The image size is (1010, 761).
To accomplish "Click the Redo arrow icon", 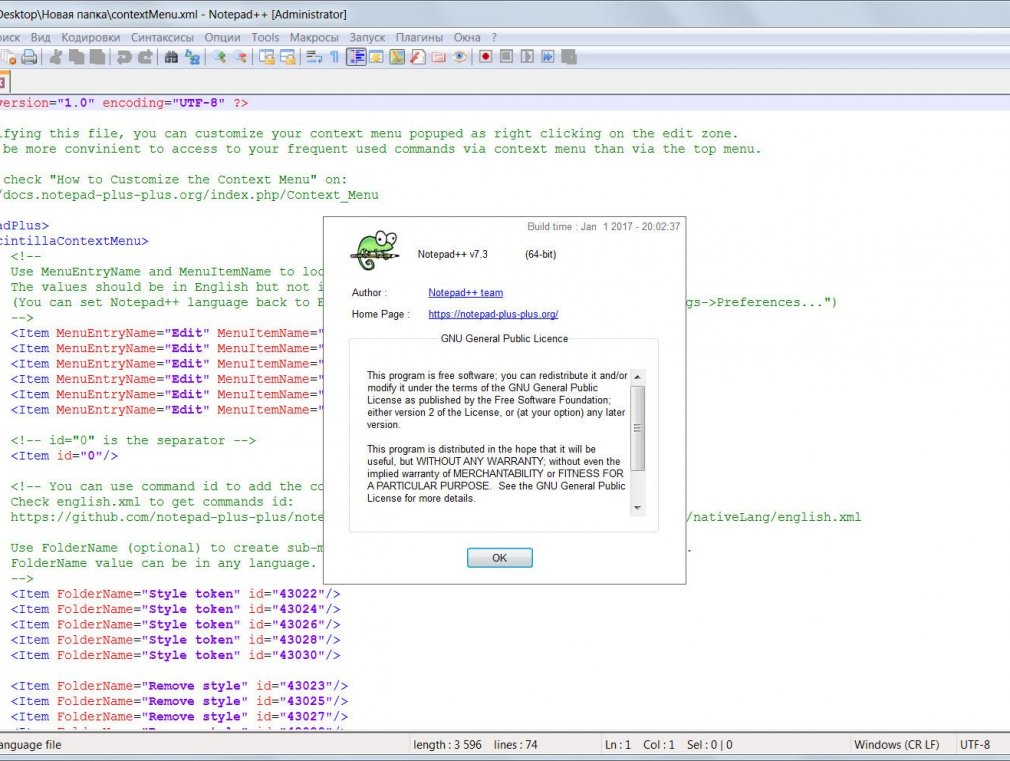I will tap(145, 57).
